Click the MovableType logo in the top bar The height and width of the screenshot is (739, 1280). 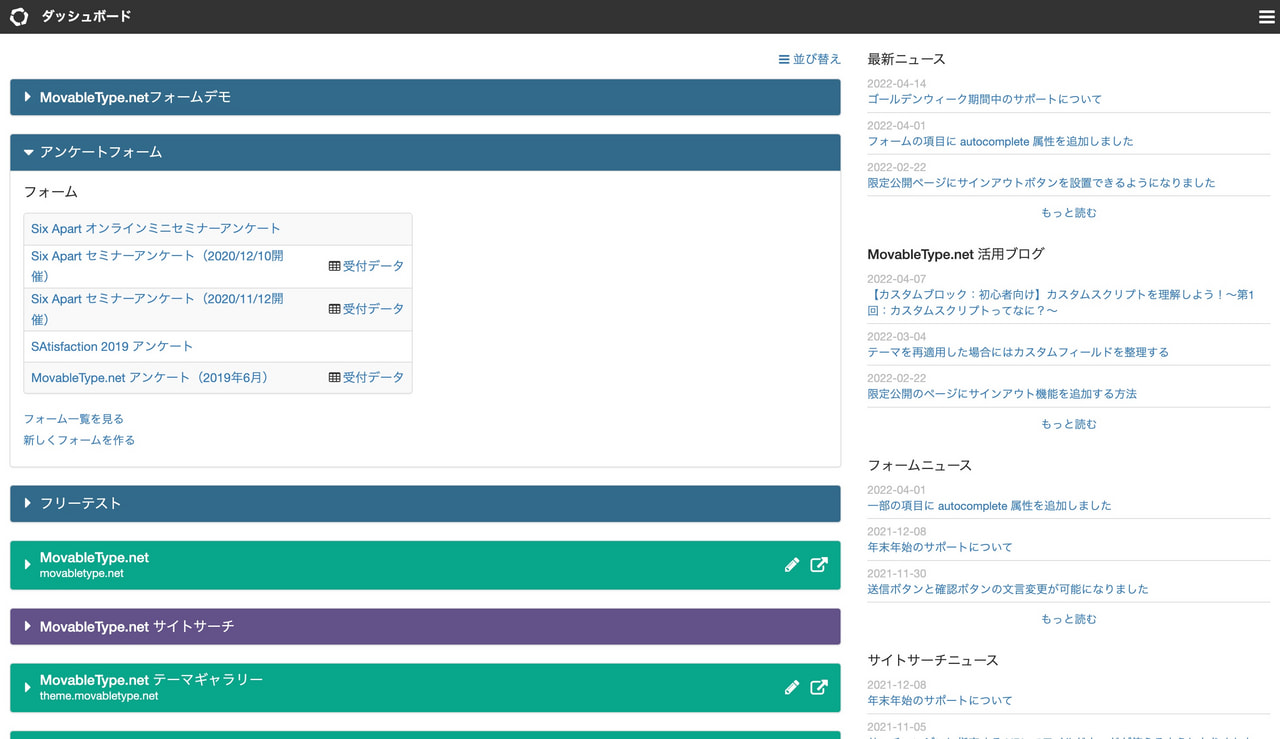click(x=18, y=16)
